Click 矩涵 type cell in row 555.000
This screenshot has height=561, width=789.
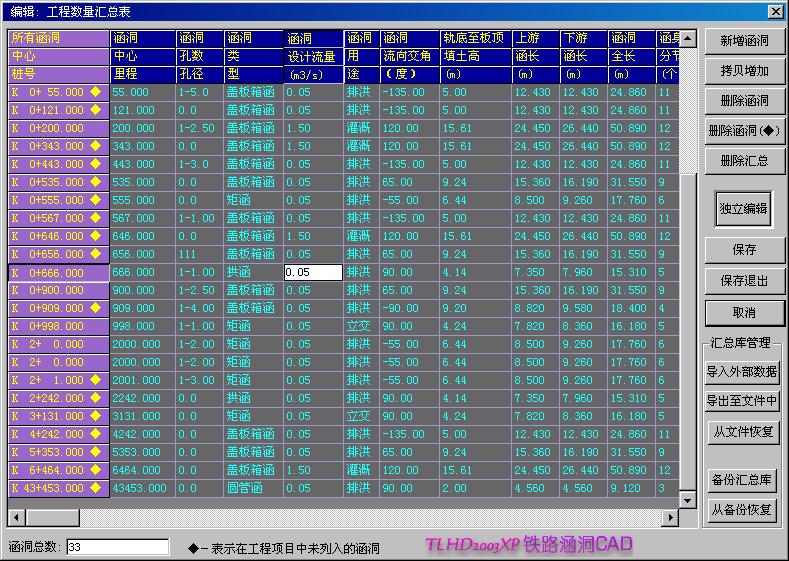coord(253,200)
